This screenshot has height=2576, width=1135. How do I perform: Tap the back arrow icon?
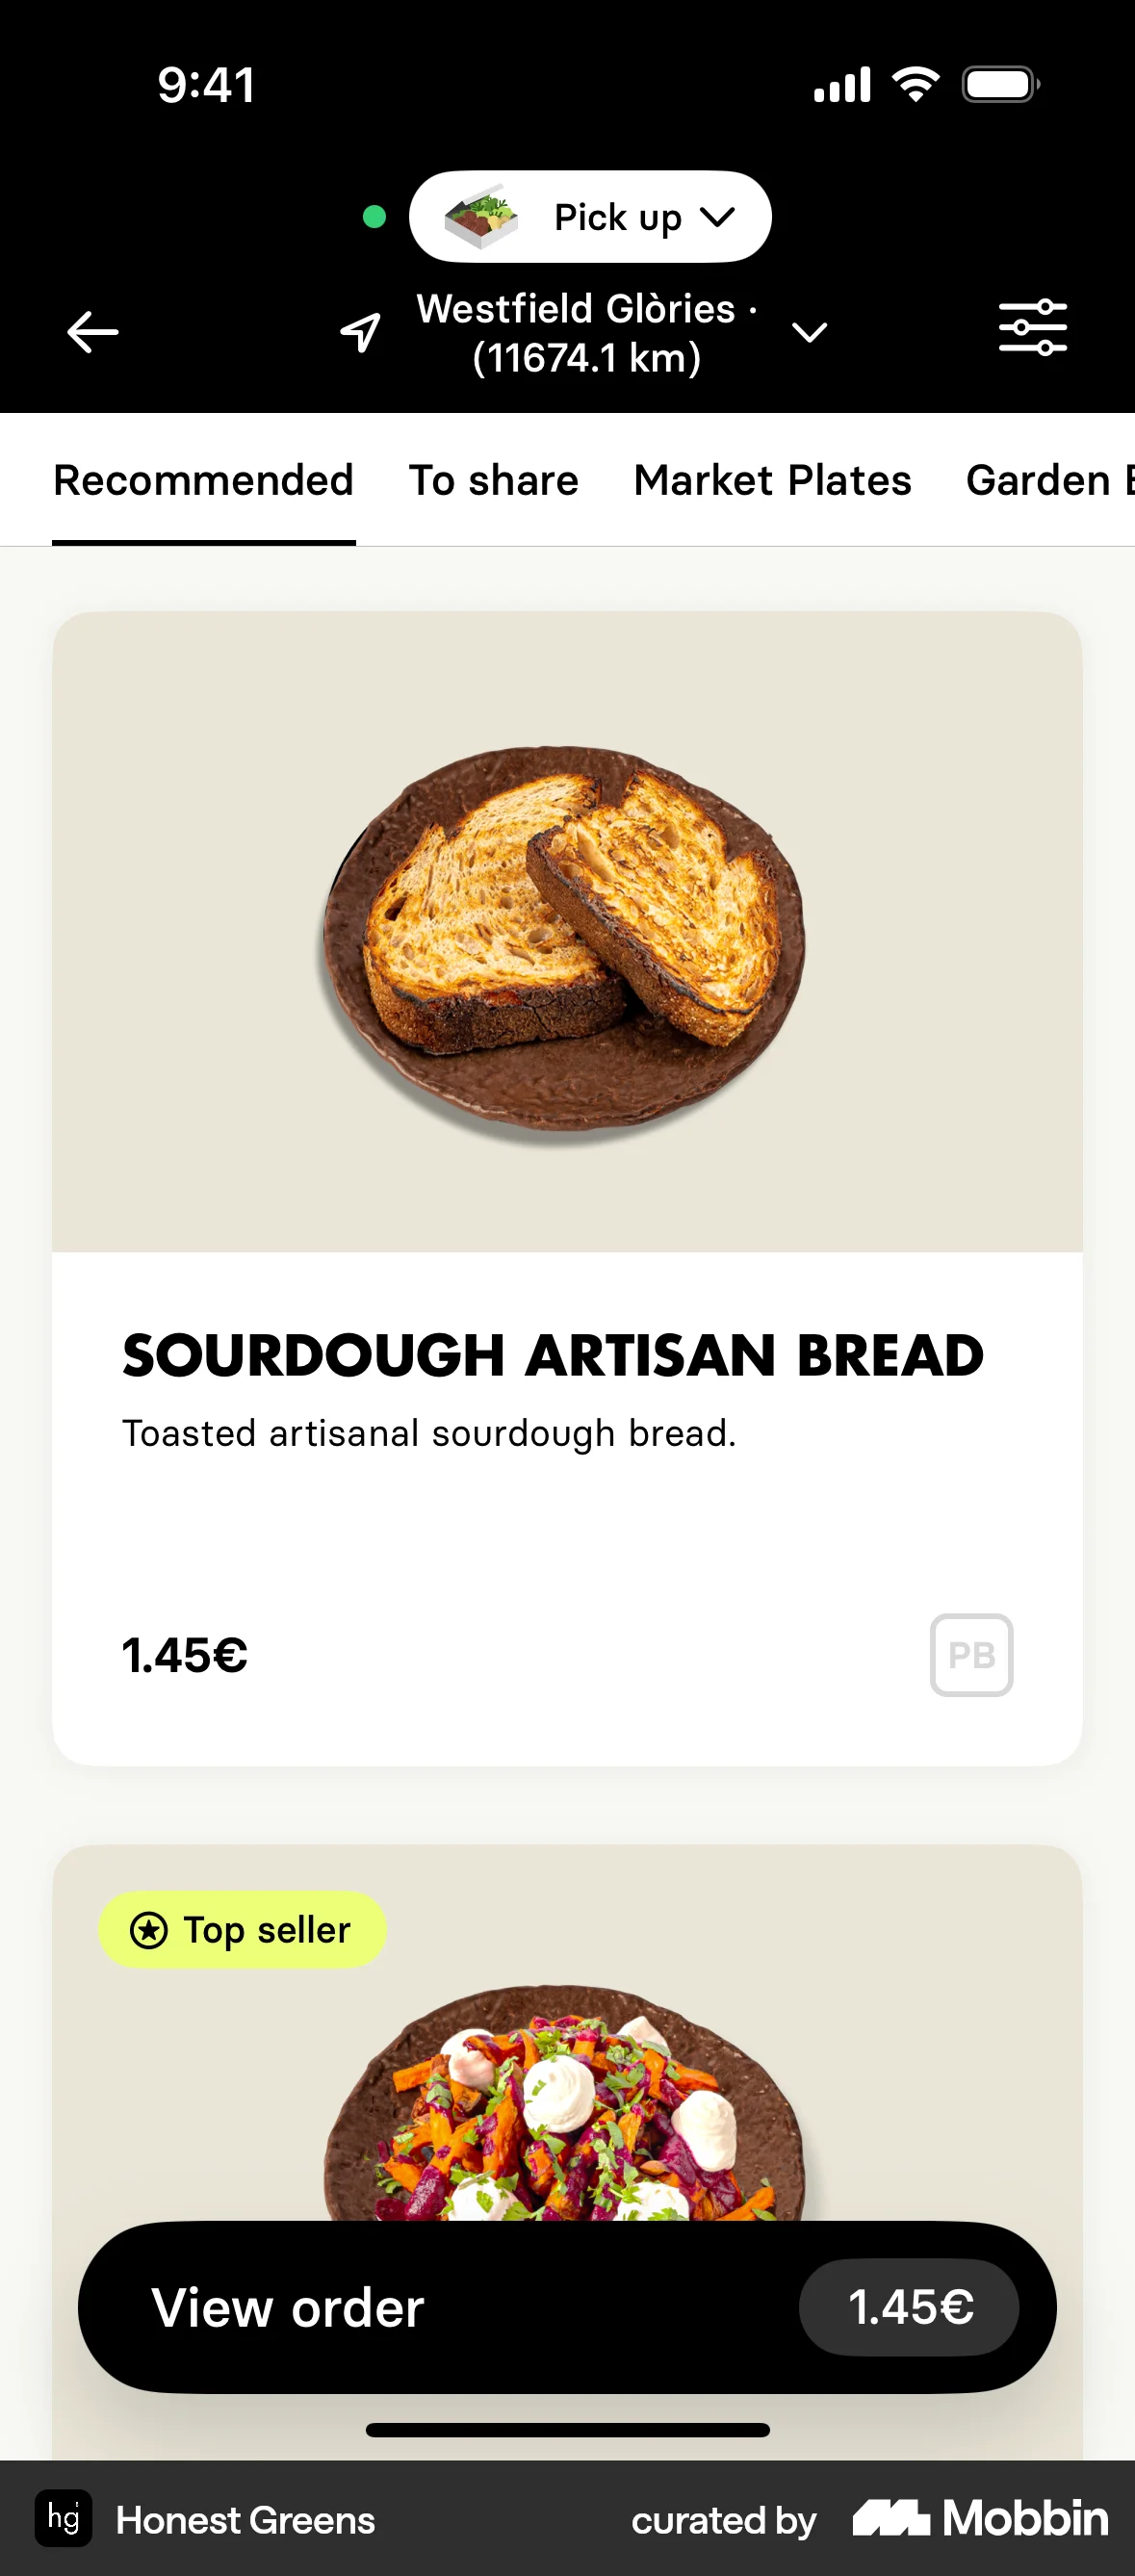click(x=92, y=332)
